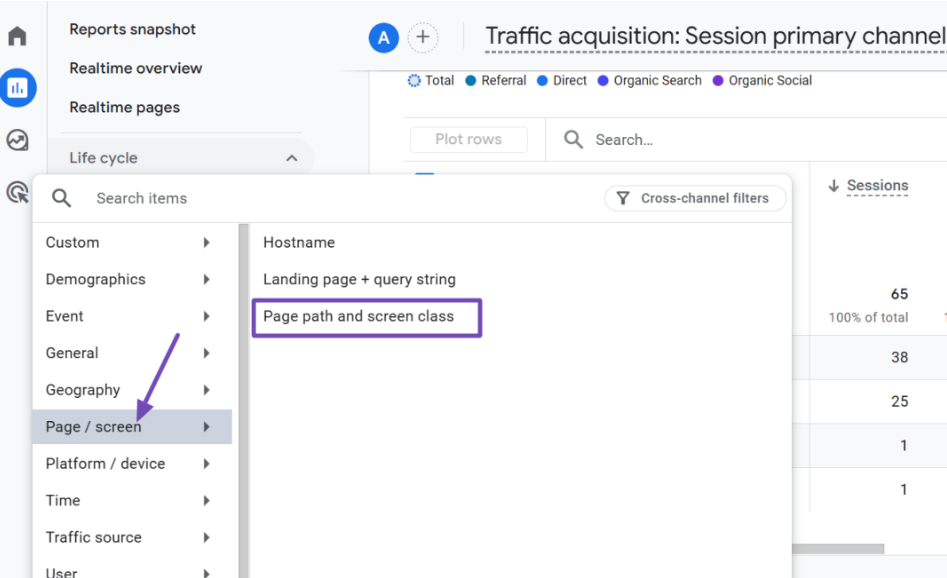
Task: Click the funnel icon in Cross-channel filters
Action: pyautogui.click(x=623, y=198)
